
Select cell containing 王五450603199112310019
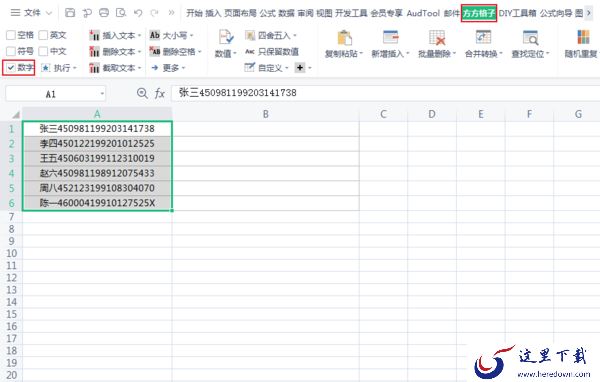click(x=97, y=158)
